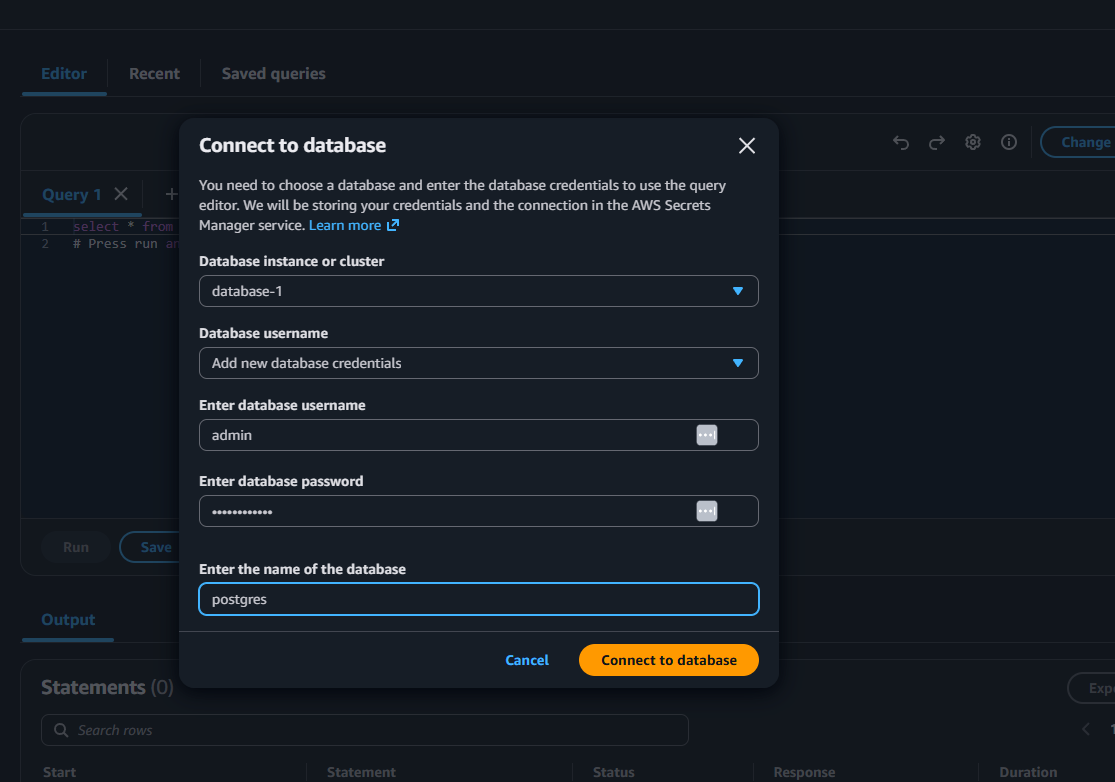Click the Statement column header
Screen dimensions: 1115x782
[x=361, y=772]
